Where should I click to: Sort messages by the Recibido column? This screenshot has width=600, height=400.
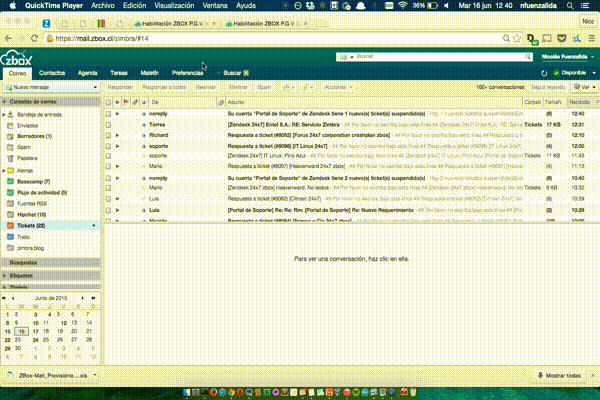click(580, 102)
